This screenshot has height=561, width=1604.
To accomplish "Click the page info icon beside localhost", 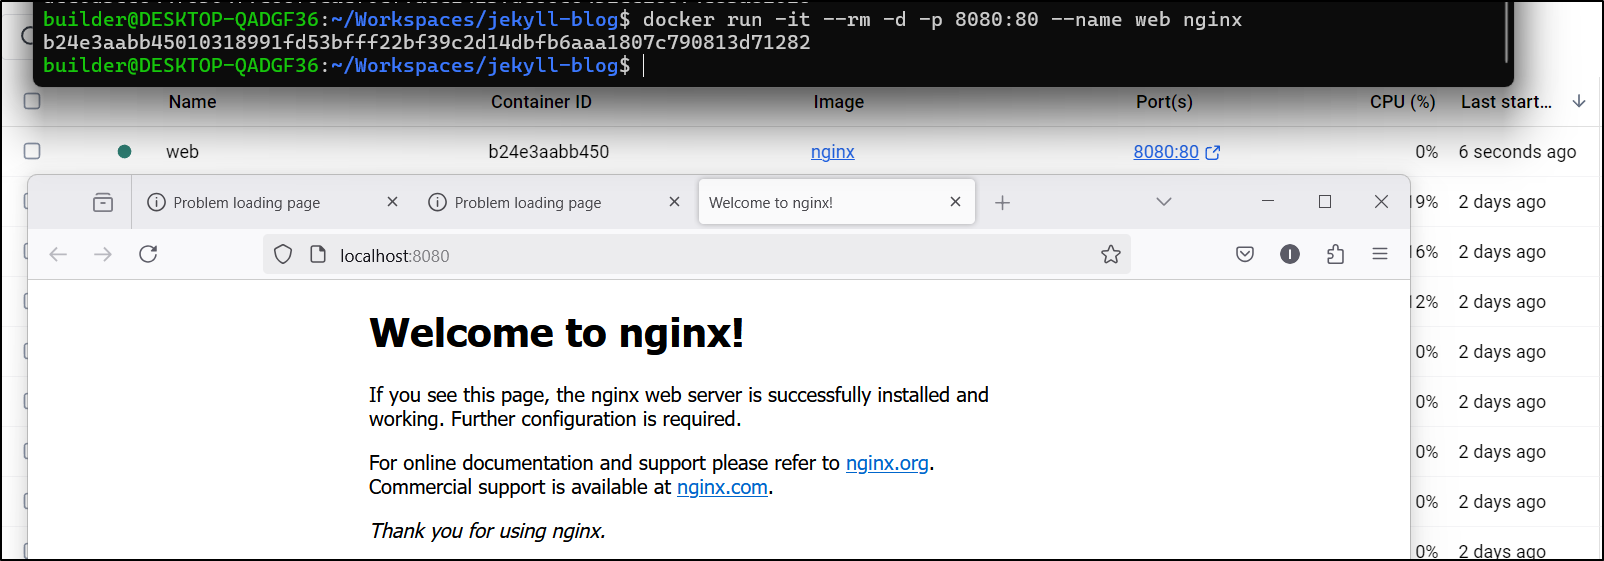I will [318, 255].
